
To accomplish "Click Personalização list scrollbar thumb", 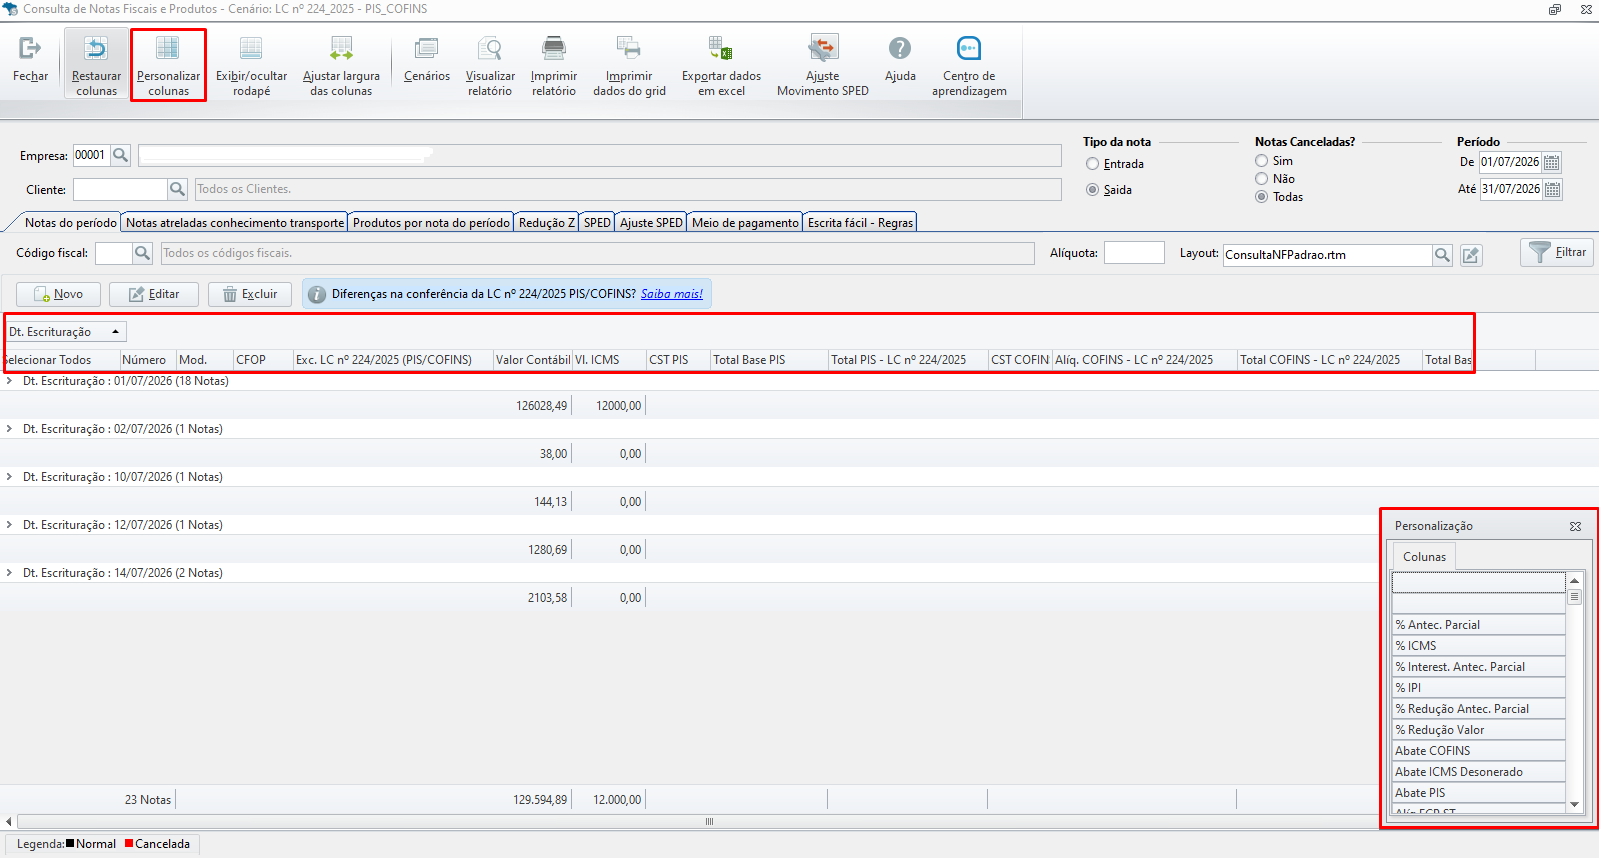I will (1574, 596).
